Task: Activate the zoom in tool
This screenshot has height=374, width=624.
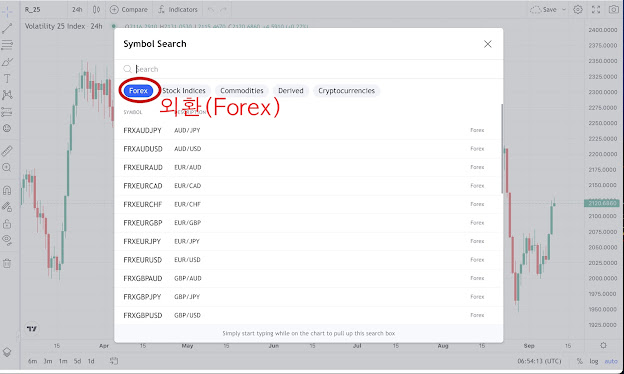Action: point(7,167)
